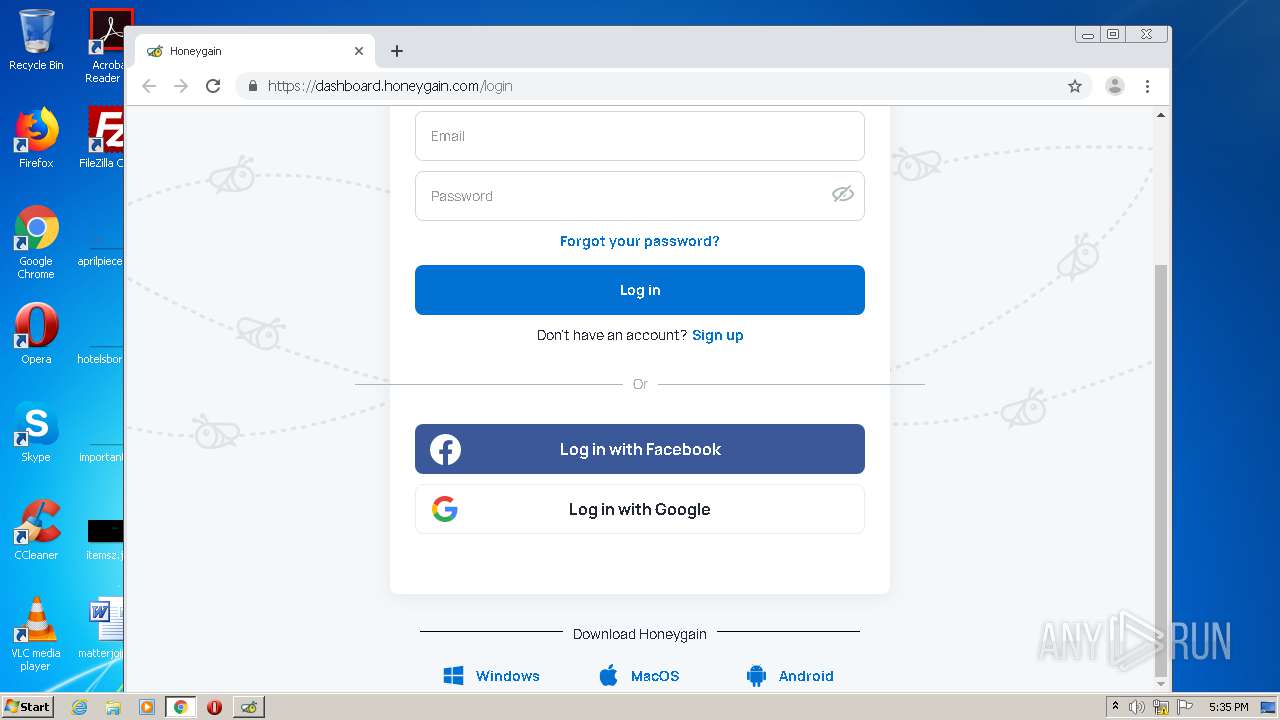Click the 5:35 PM clock
Image resolution: width=1280 pixels, height=720 pixels.
coord(1228,707)
